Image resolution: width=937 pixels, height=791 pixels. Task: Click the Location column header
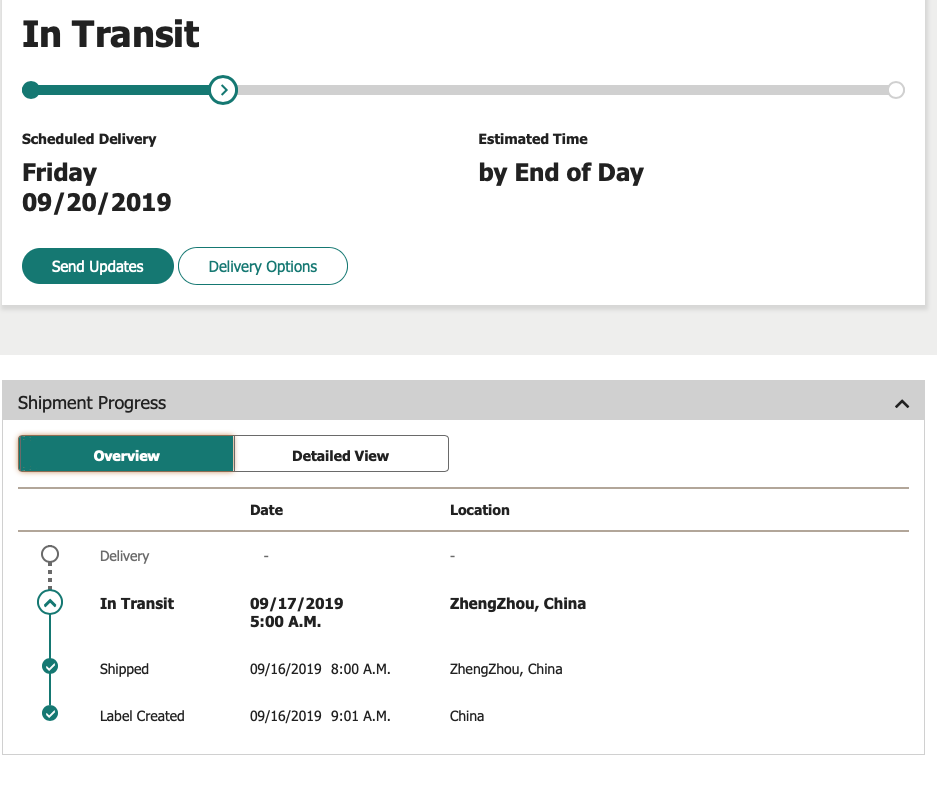click(x=480, y=510)
